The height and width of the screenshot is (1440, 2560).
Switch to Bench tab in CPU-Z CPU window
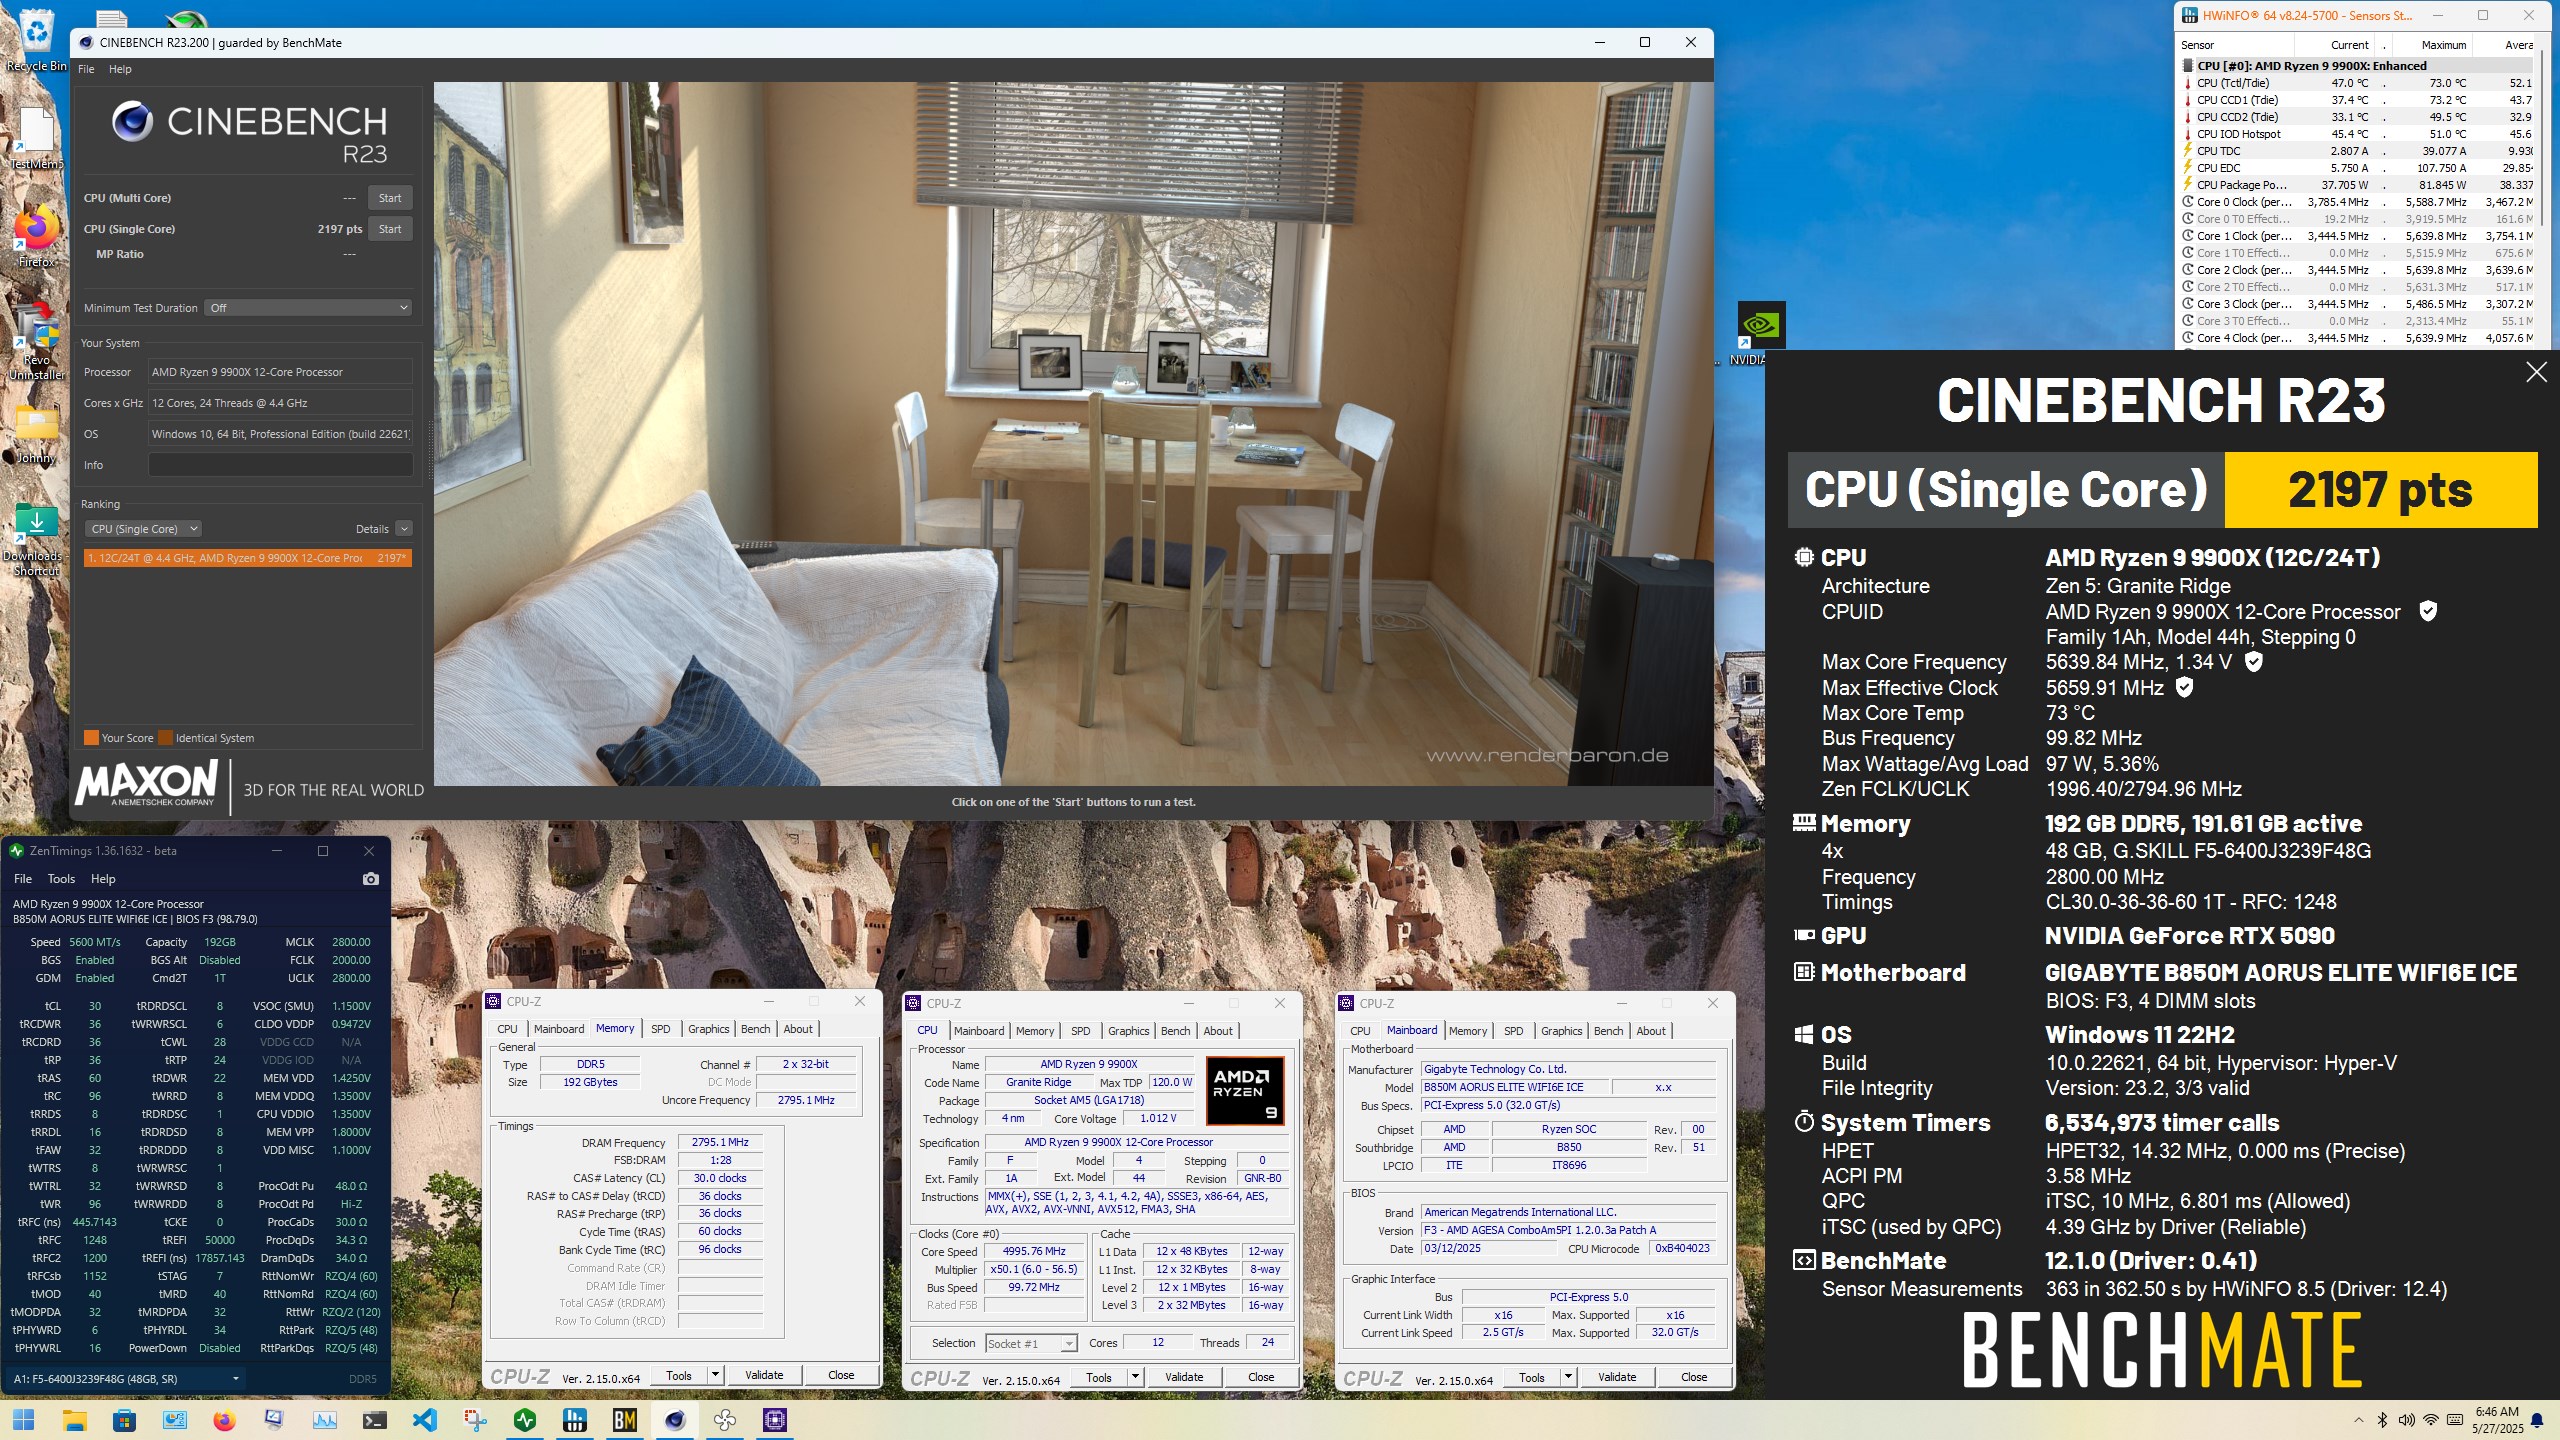point(1175,1031)
